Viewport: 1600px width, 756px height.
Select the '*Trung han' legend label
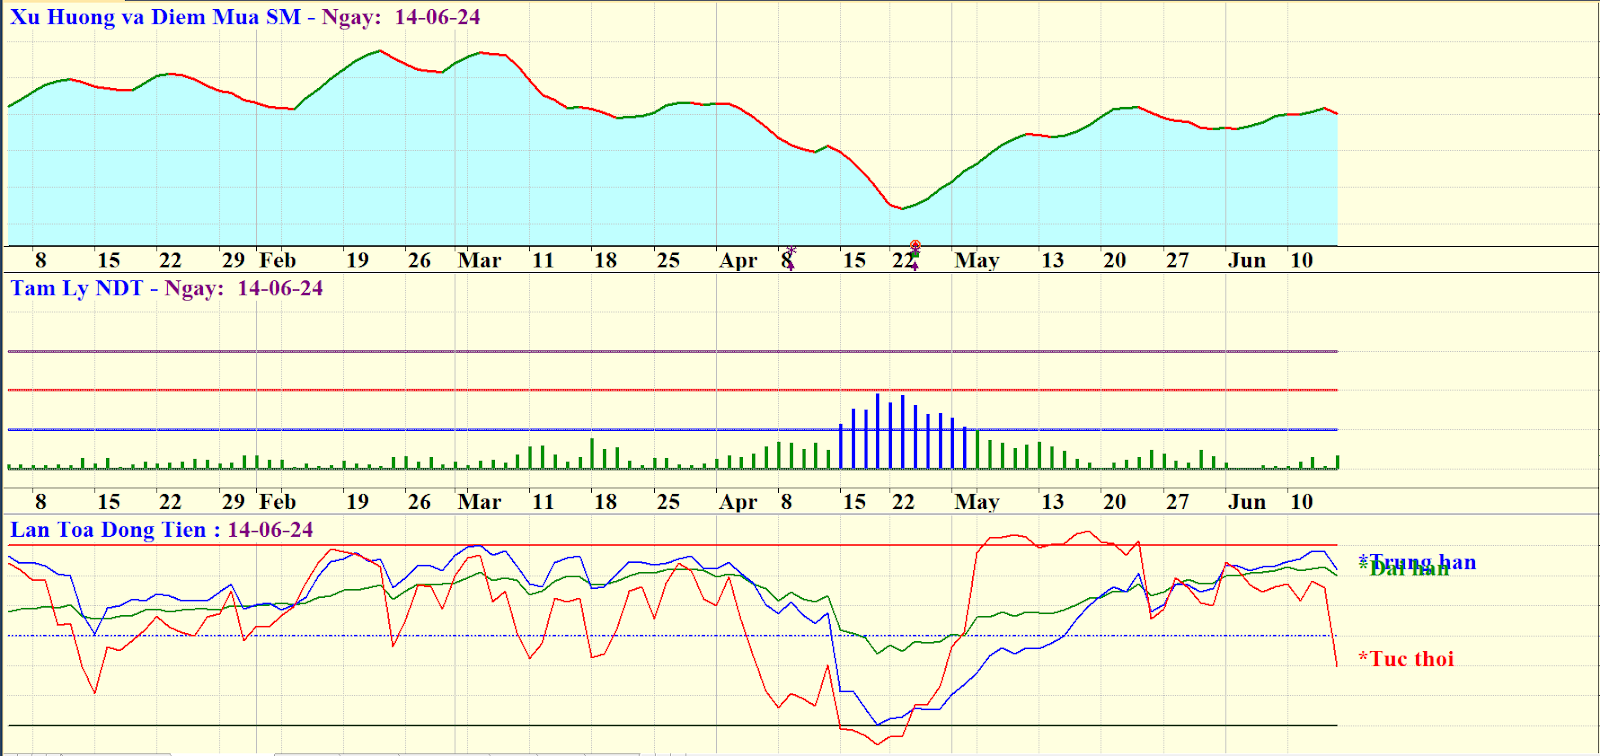(x=1417, y=561)
